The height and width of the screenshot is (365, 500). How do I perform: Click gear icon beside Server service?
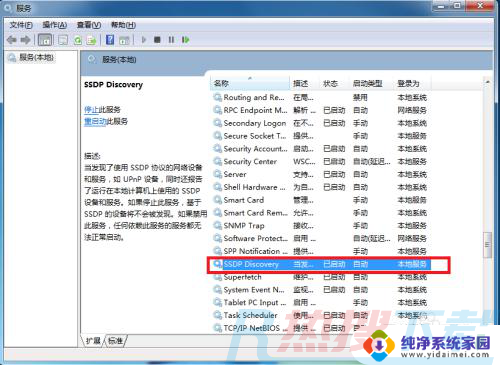218,174
